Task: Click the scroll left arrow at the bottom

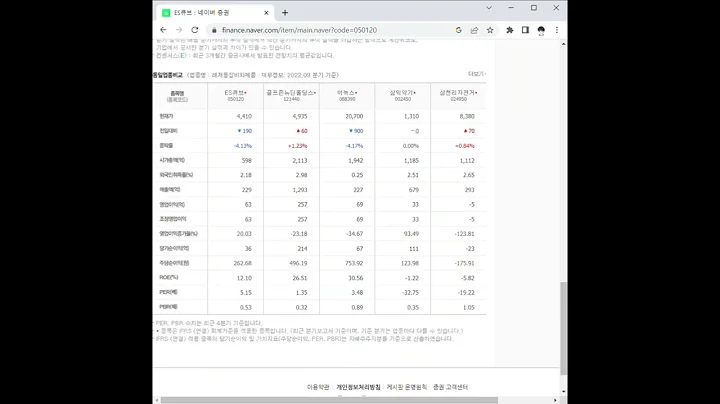Action: pos(157,400)
